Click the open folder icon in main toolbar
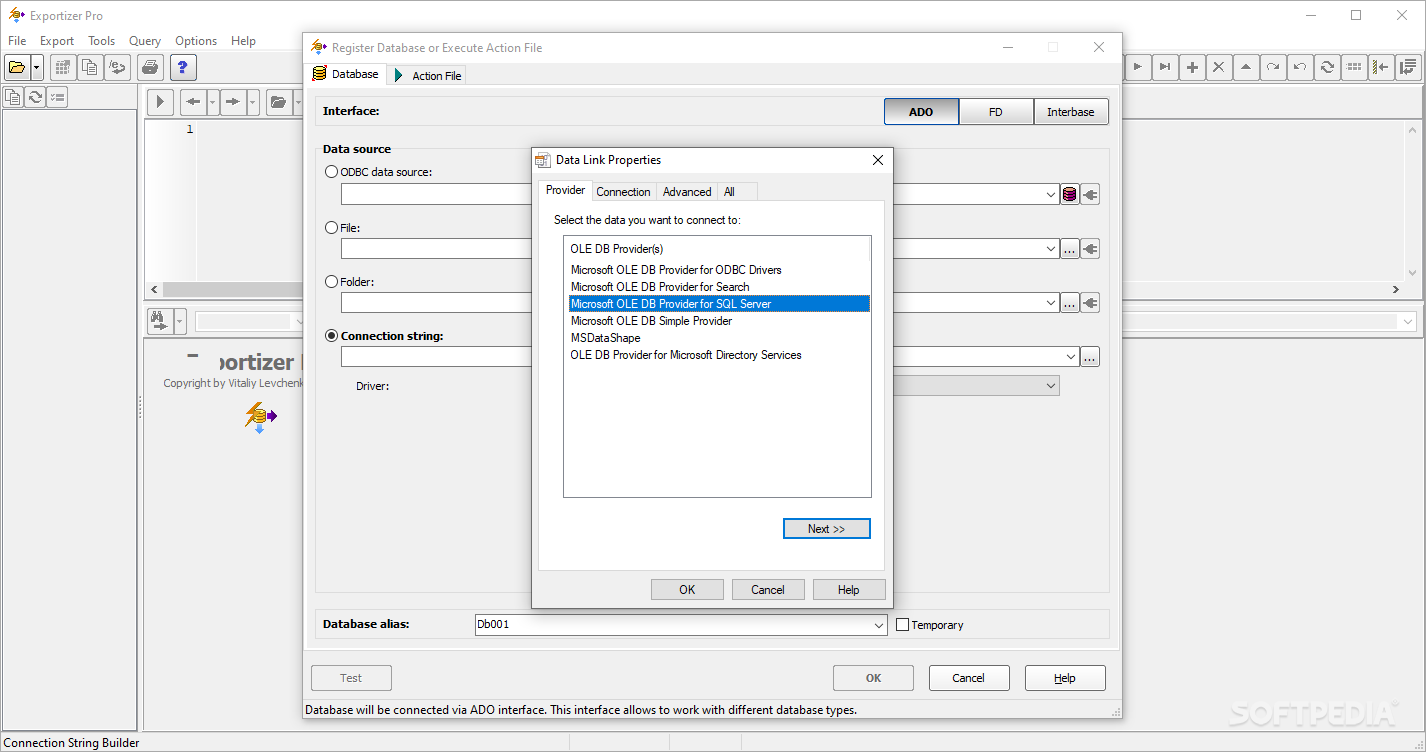 coord(17,67)
